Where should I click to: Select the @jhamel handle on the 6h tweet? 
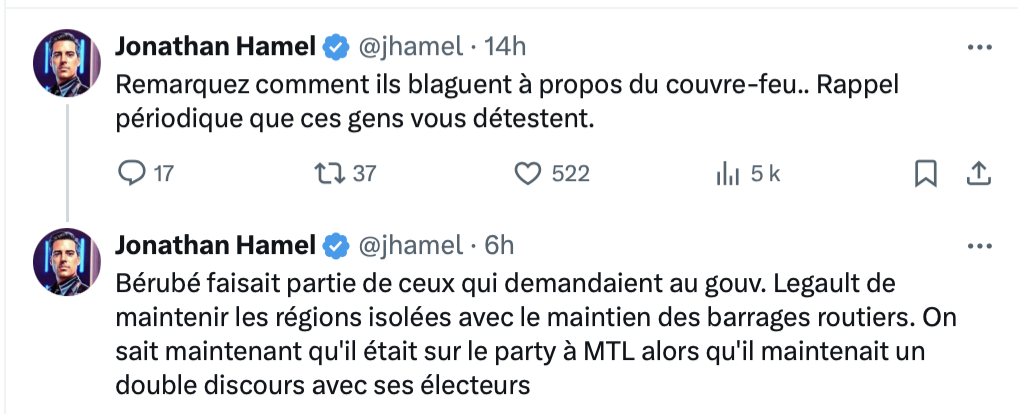coord(411,245)
